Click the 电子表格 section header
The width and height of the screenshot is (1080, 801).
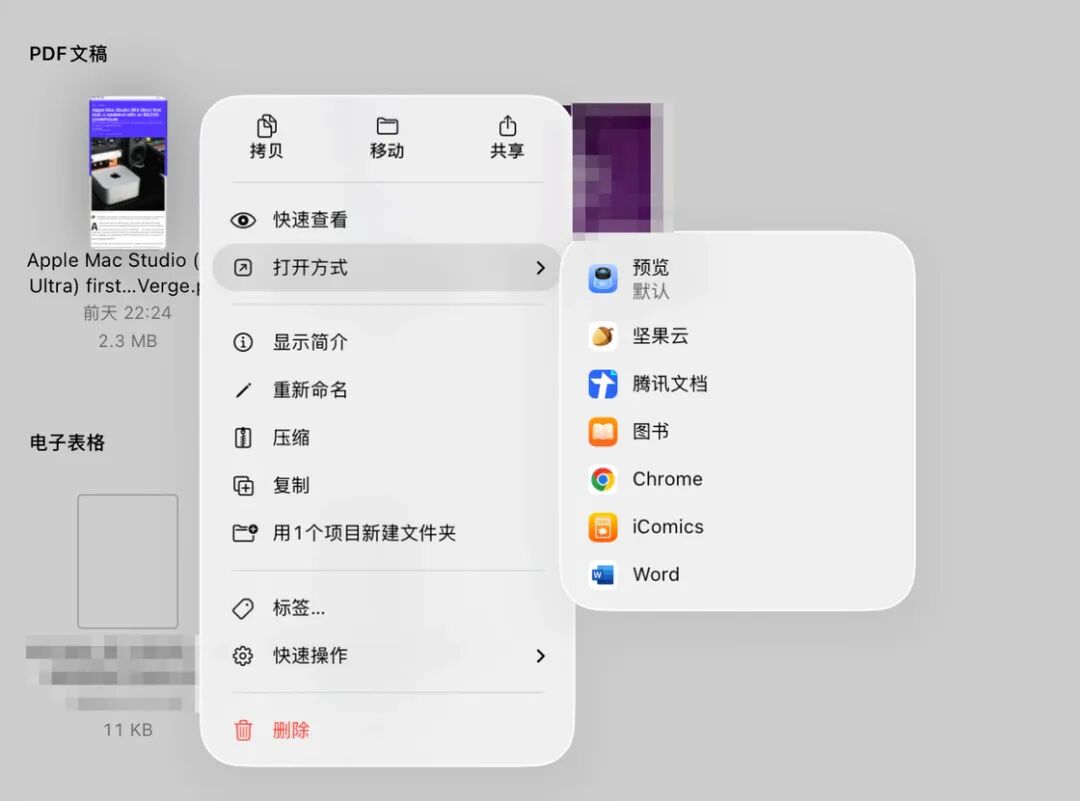[68, 442]
